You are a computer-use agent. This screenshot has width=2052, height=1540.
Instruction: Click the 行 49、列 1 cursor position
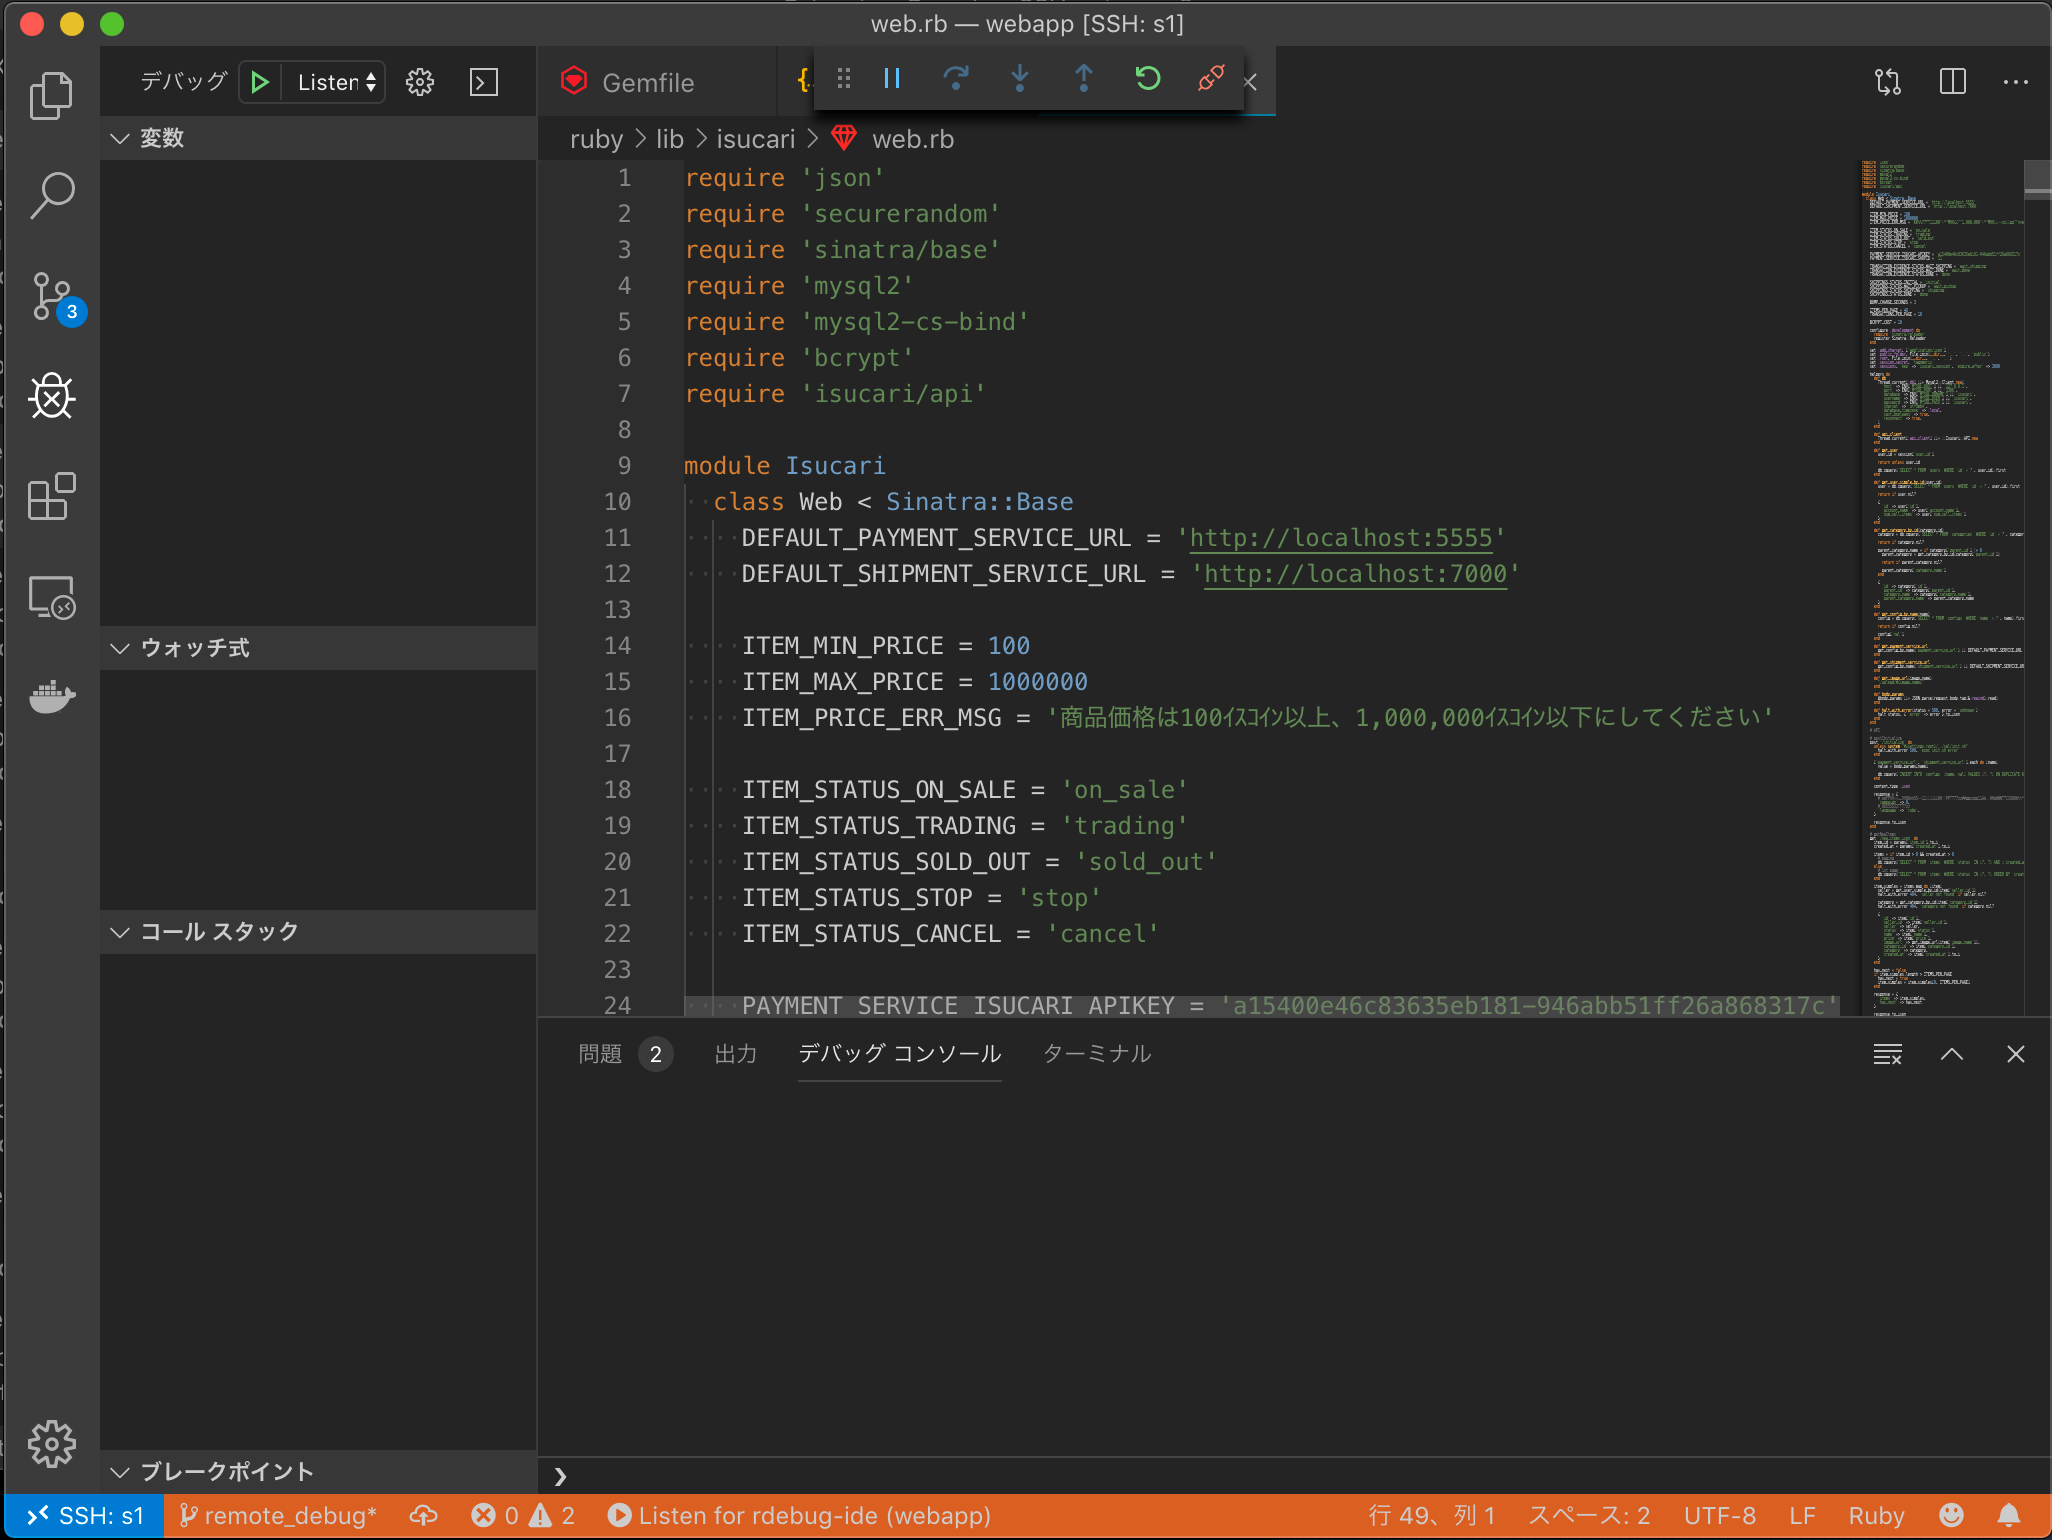point(1432,1516)
